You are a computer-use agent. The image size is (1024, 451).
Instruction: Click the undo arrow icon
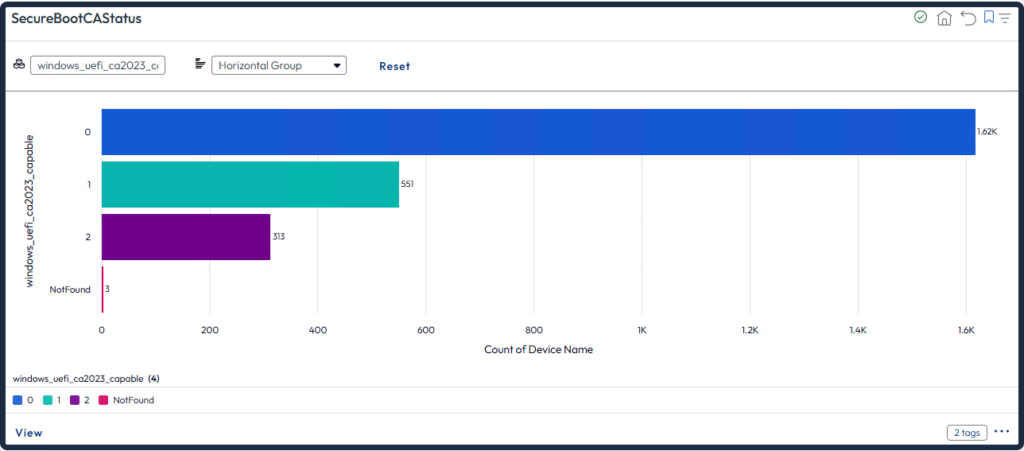point(967,18)
